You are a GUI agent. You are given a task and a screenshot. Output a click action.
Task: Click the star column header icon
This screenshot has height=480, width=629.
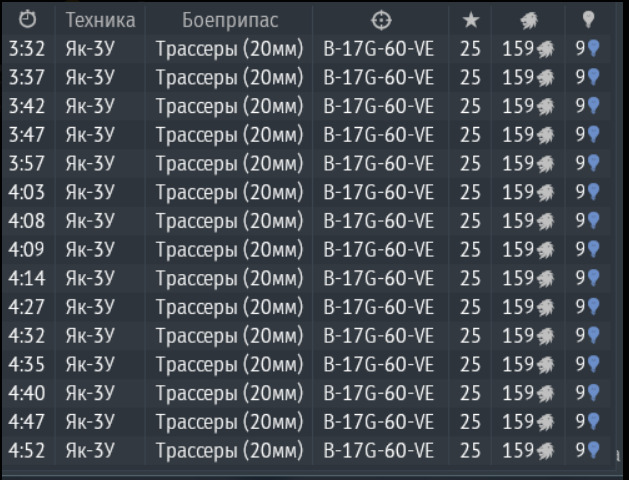point(470,20)
